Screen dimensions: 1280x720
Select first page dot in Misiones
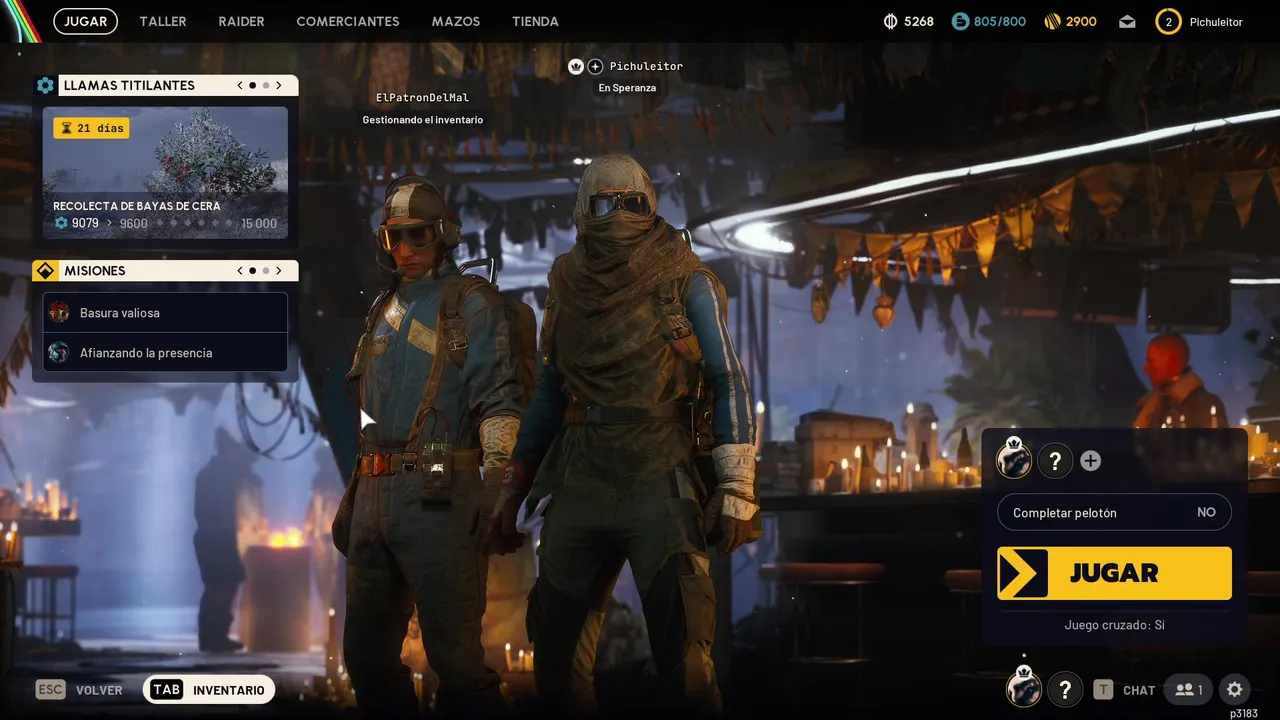252,271
